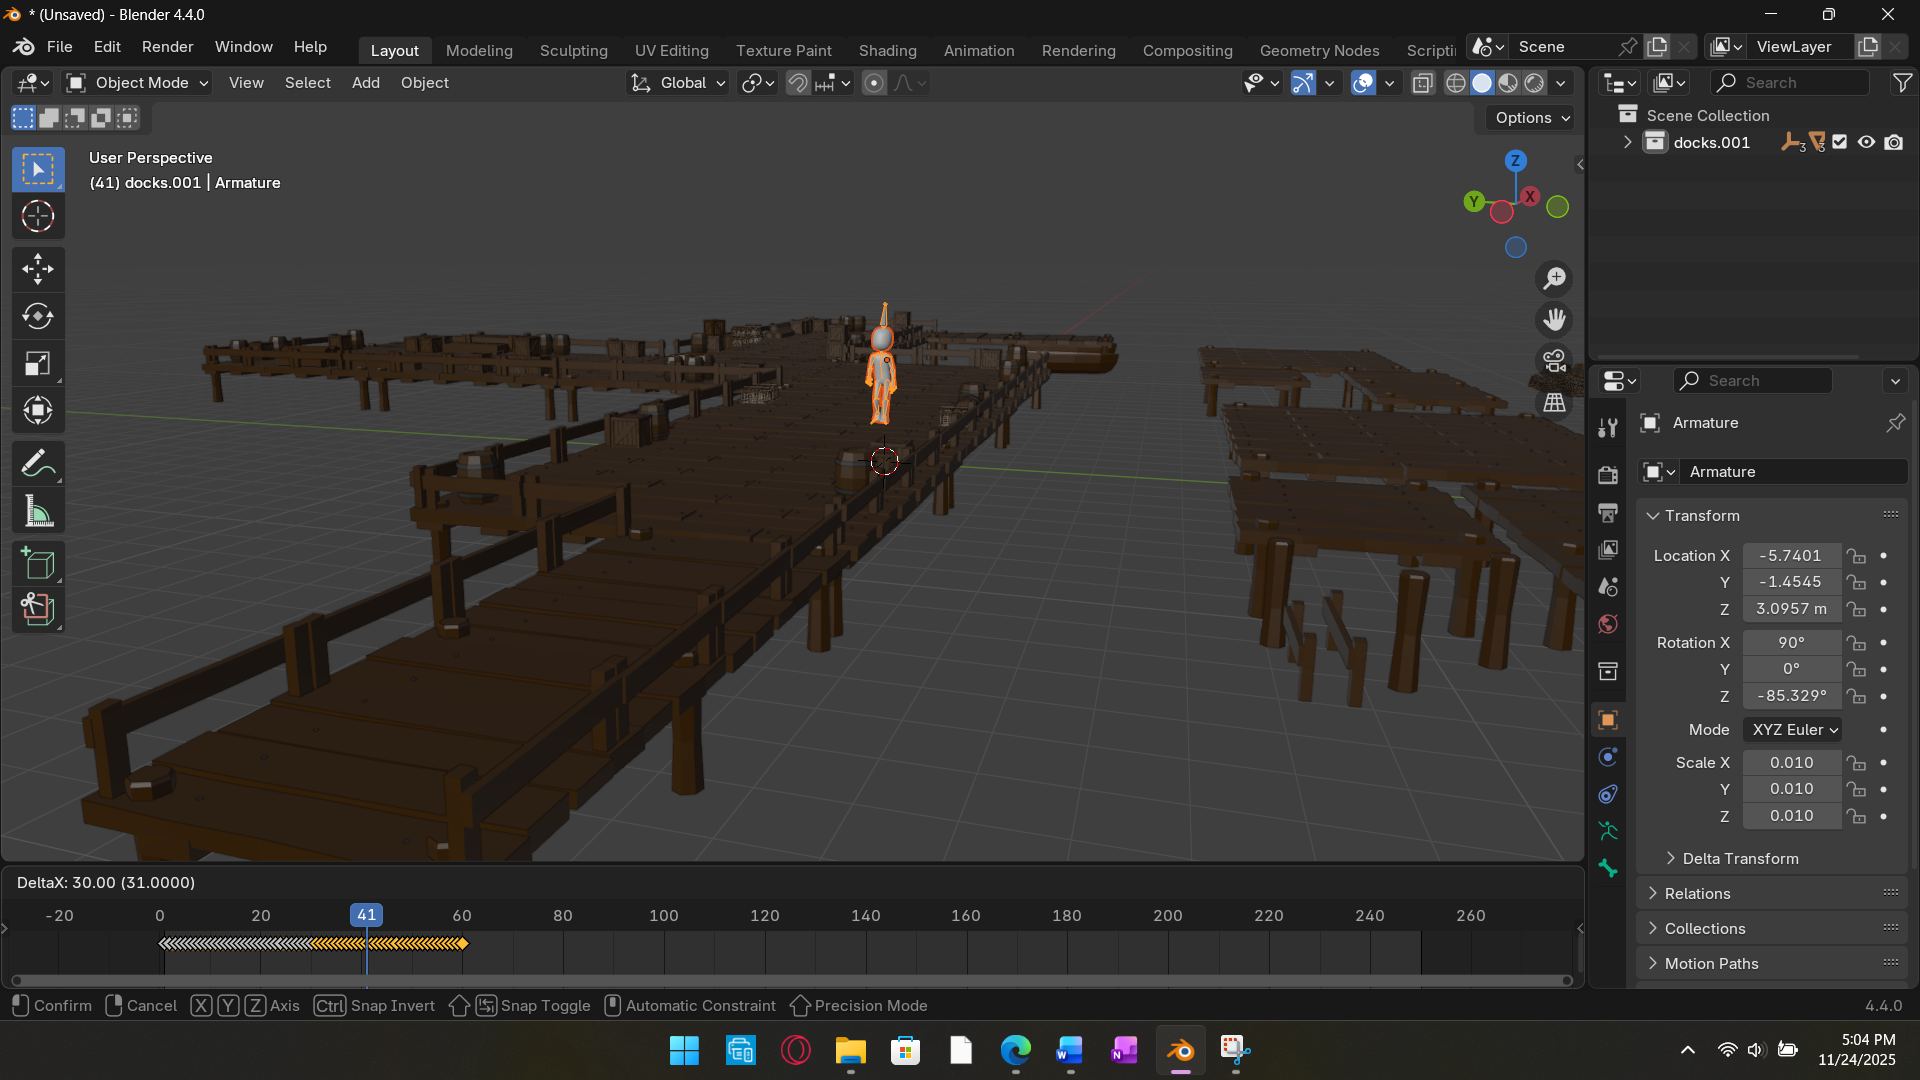Open the File menu
Viewport: 1920px width, 1080px height.
point(59,47)
